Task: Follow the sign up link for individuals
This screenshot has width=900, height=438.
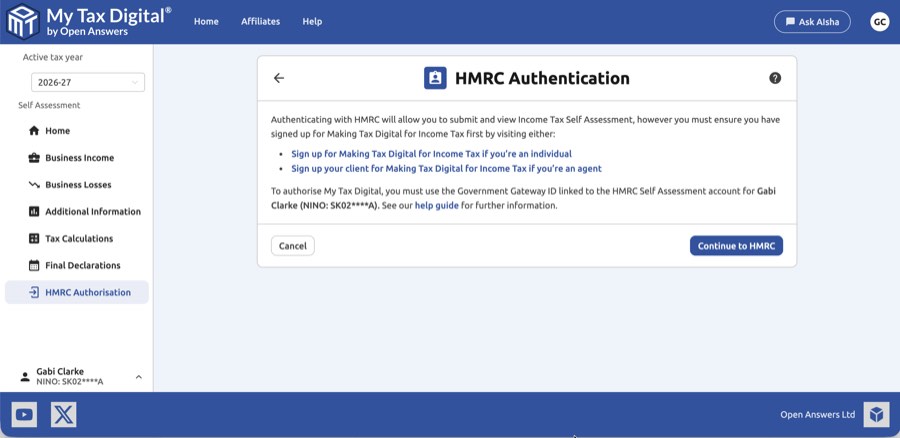Action: (x=431, y=154)
